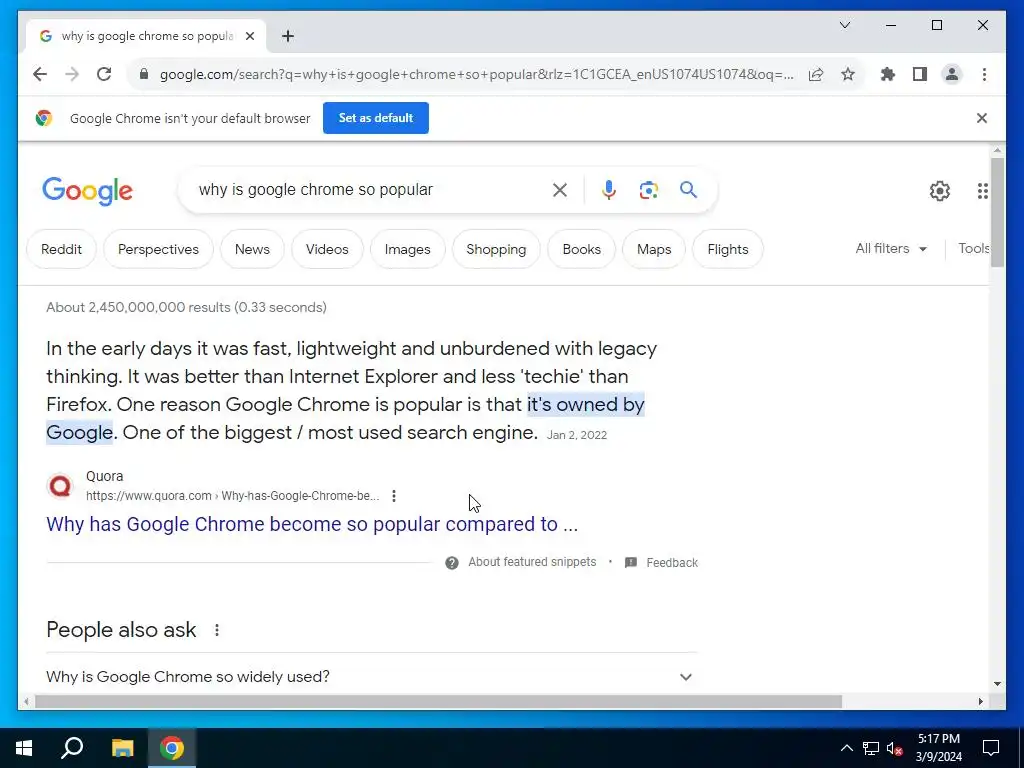Open Windows taskbar search
Image resolution: width=1024 pixels, height=768 pixels.
[72, 748]
